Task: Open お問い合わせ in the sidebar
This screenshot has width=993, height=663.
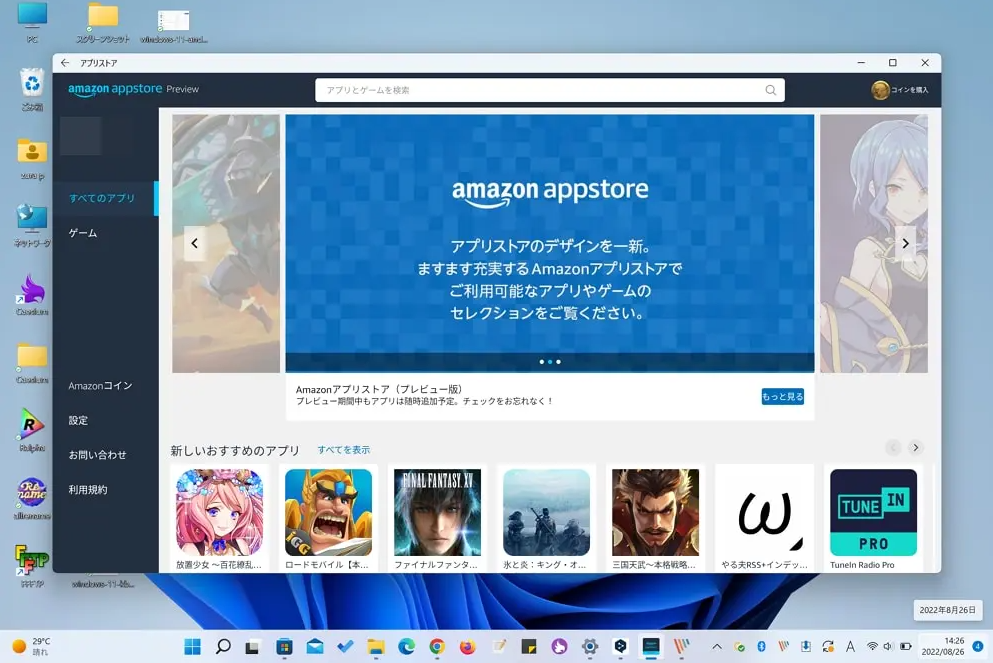Action: (x=97, y=455)
